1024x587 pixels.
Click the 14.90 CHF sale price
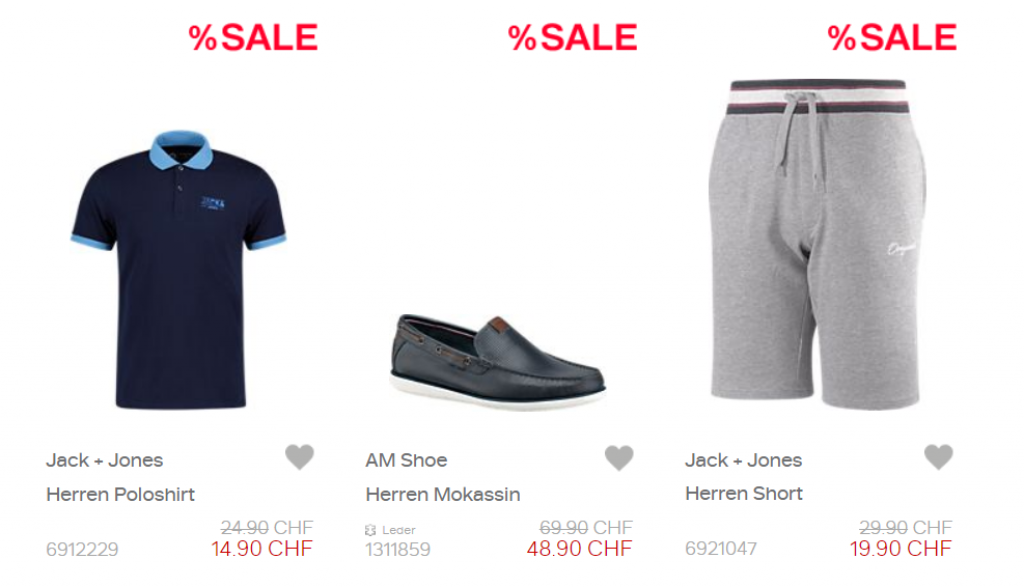[262, 548]
